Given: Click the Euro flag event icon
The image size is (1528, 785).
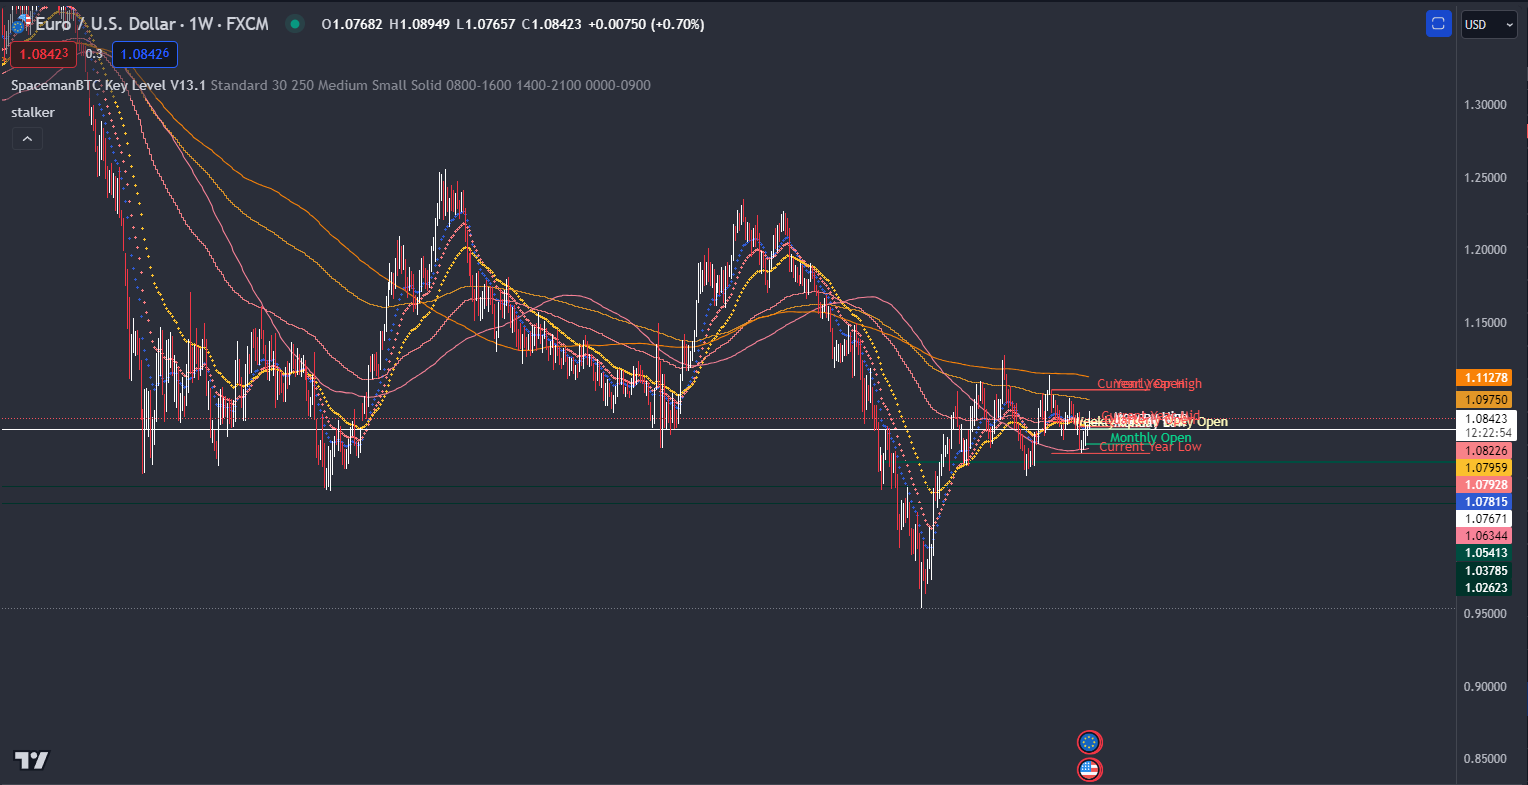Looking at the screenshot, I should tap(1089, 742).
